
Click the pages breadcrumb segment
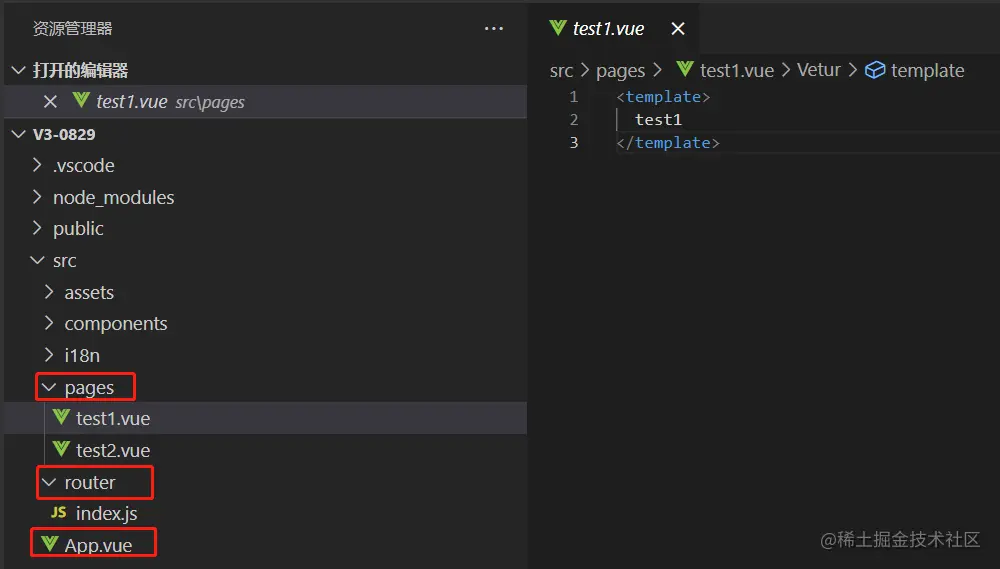click(620, 70)
